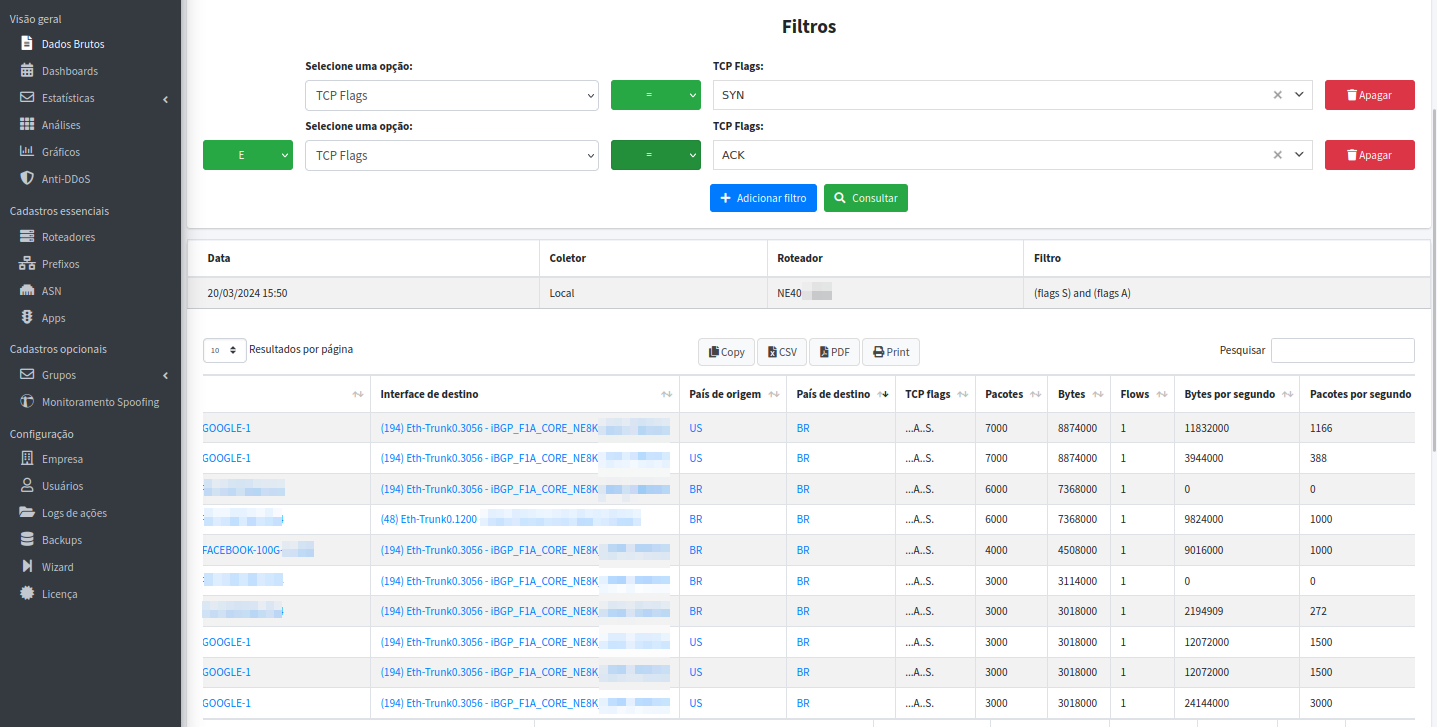Open FACEBOOK-100G link in table

click(258, 550)
